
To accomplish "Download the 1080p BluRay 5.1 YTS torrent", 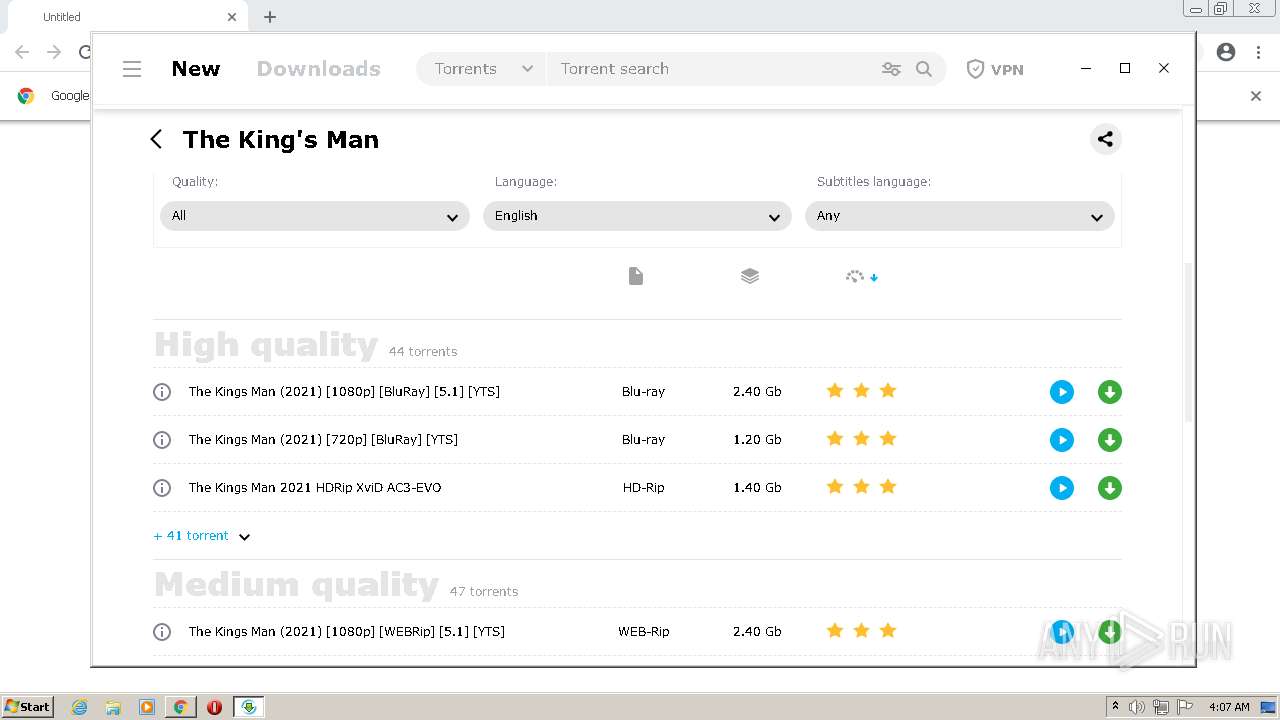I will click(1110, 392).
